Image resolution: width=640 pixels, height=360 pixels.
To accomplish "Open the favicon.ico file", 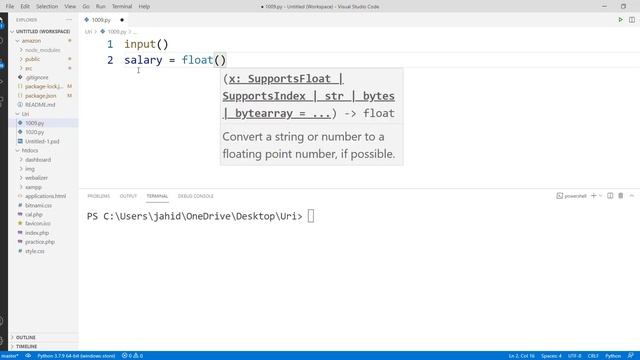I will click(x=38, y=223).
